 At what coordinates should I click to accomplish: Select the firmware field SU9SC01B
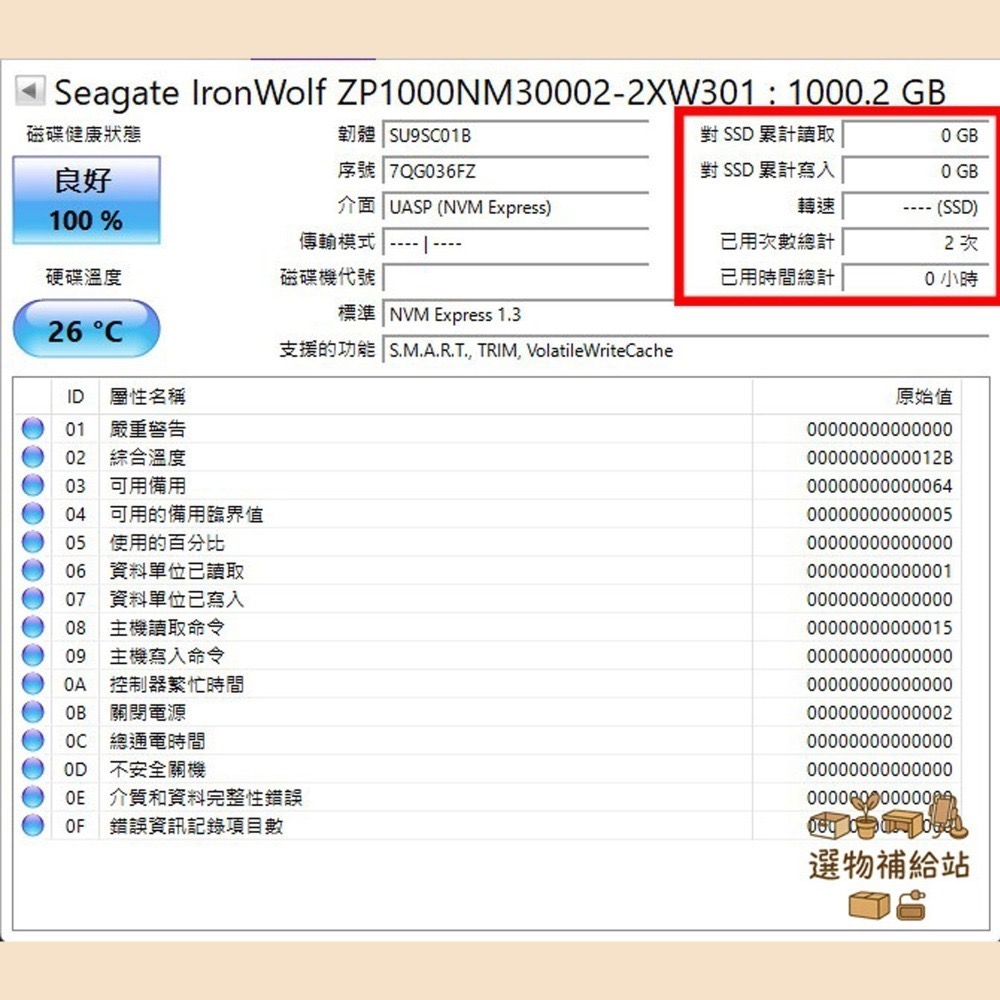click(515, 135)
